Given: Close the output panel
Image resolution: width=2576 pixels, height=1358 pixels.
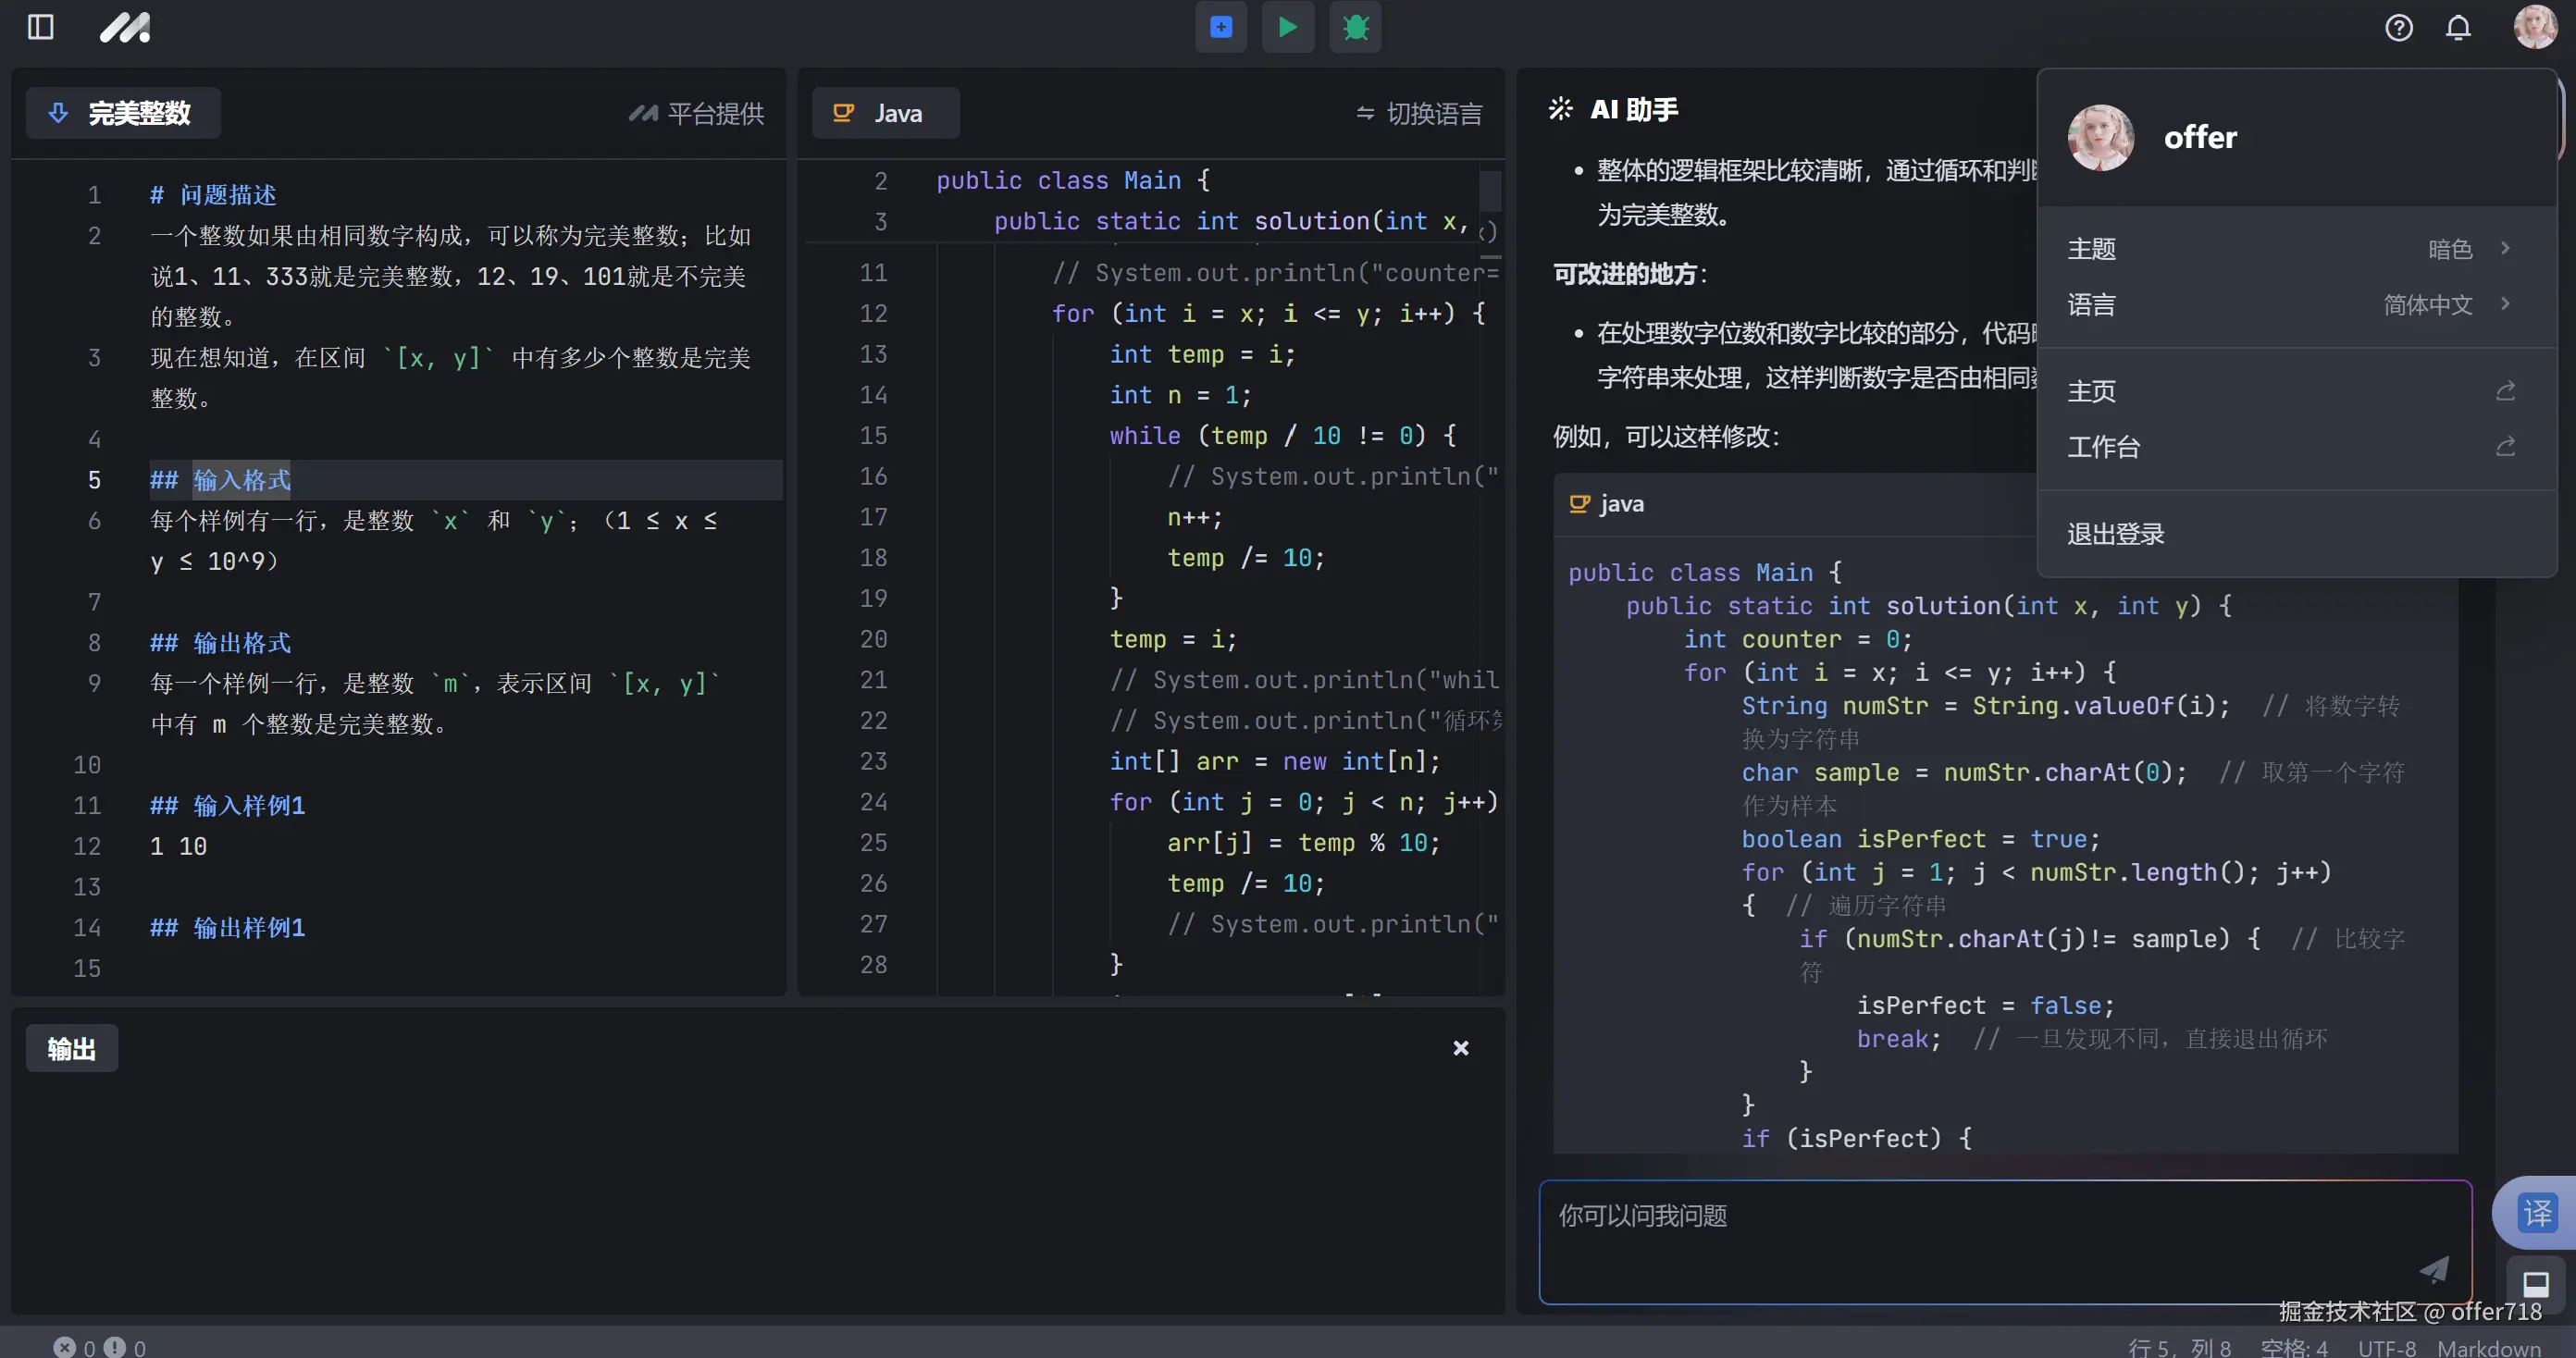Looking at the screenshot, I should pyautogui.click(x=1460, y=1048).
